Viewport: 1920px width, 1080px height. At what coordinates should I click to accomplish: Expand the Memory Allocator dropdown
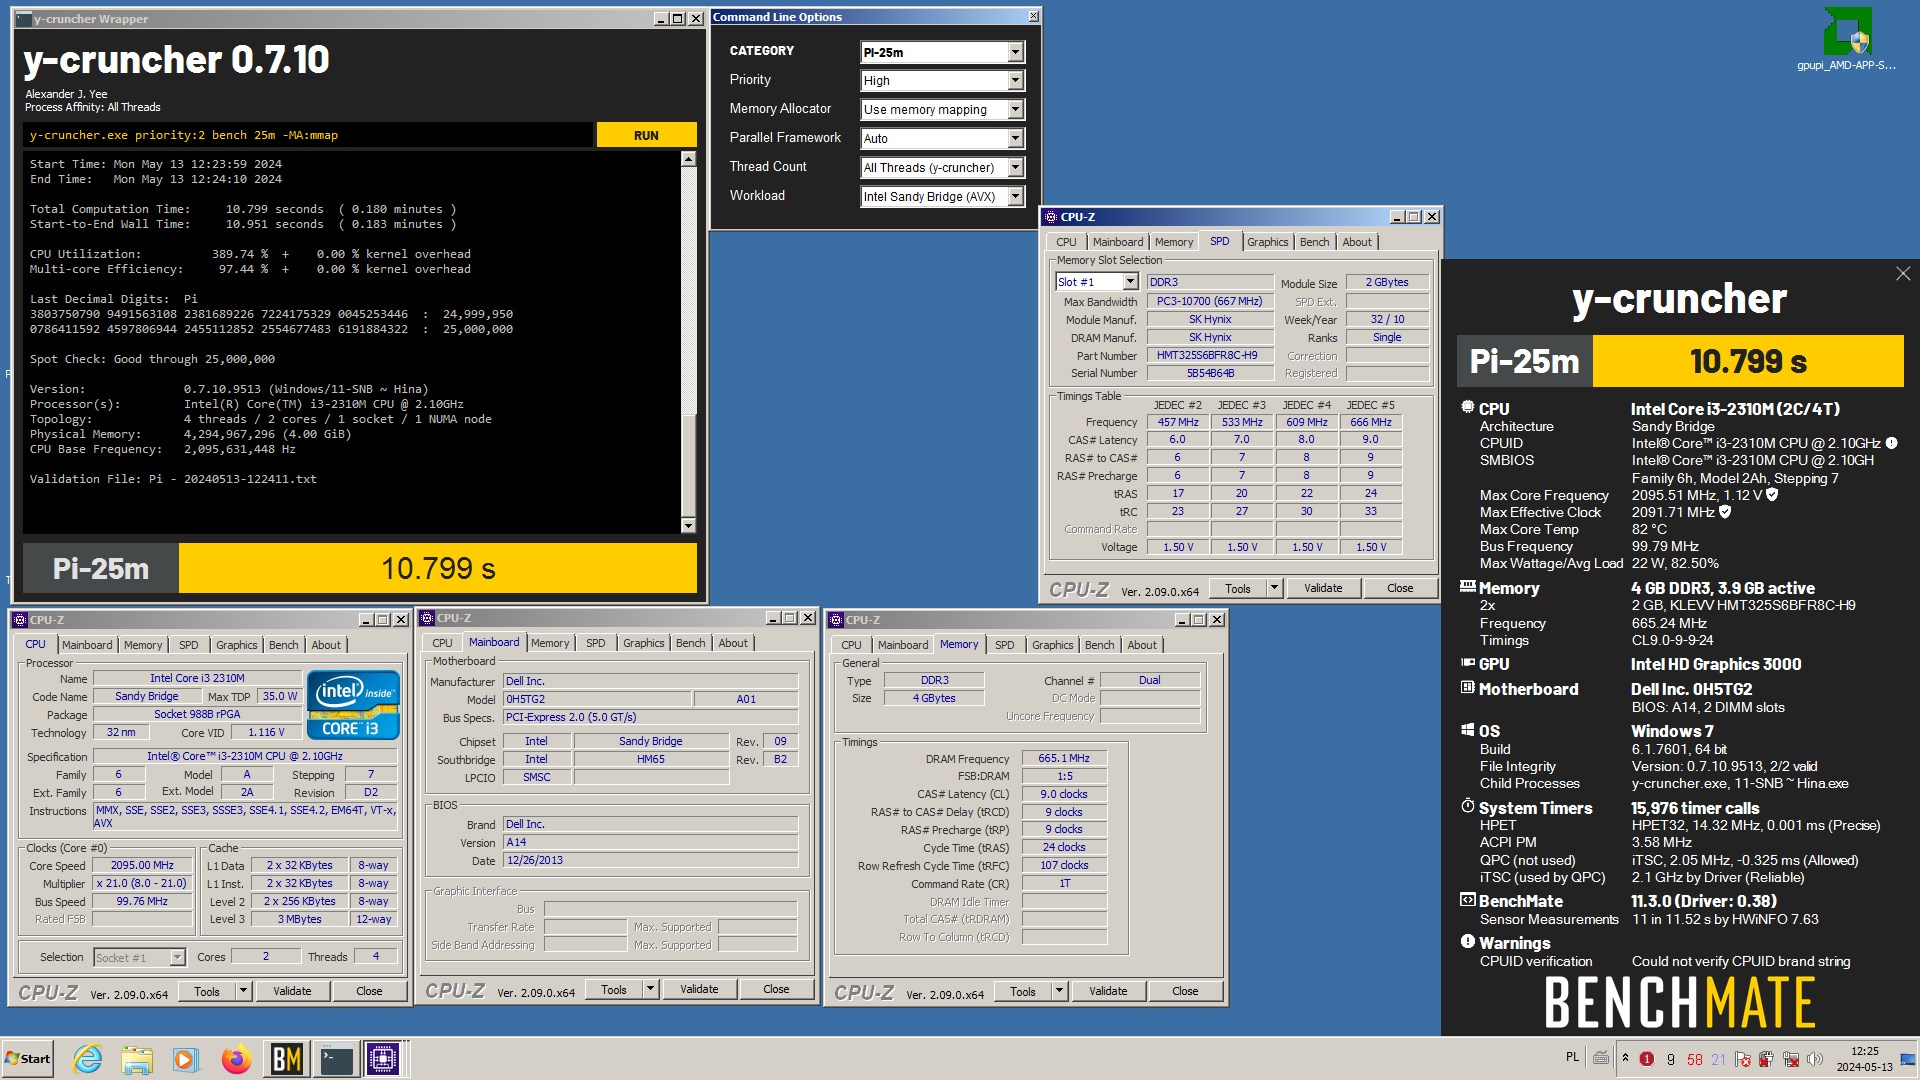coord(942,110)
